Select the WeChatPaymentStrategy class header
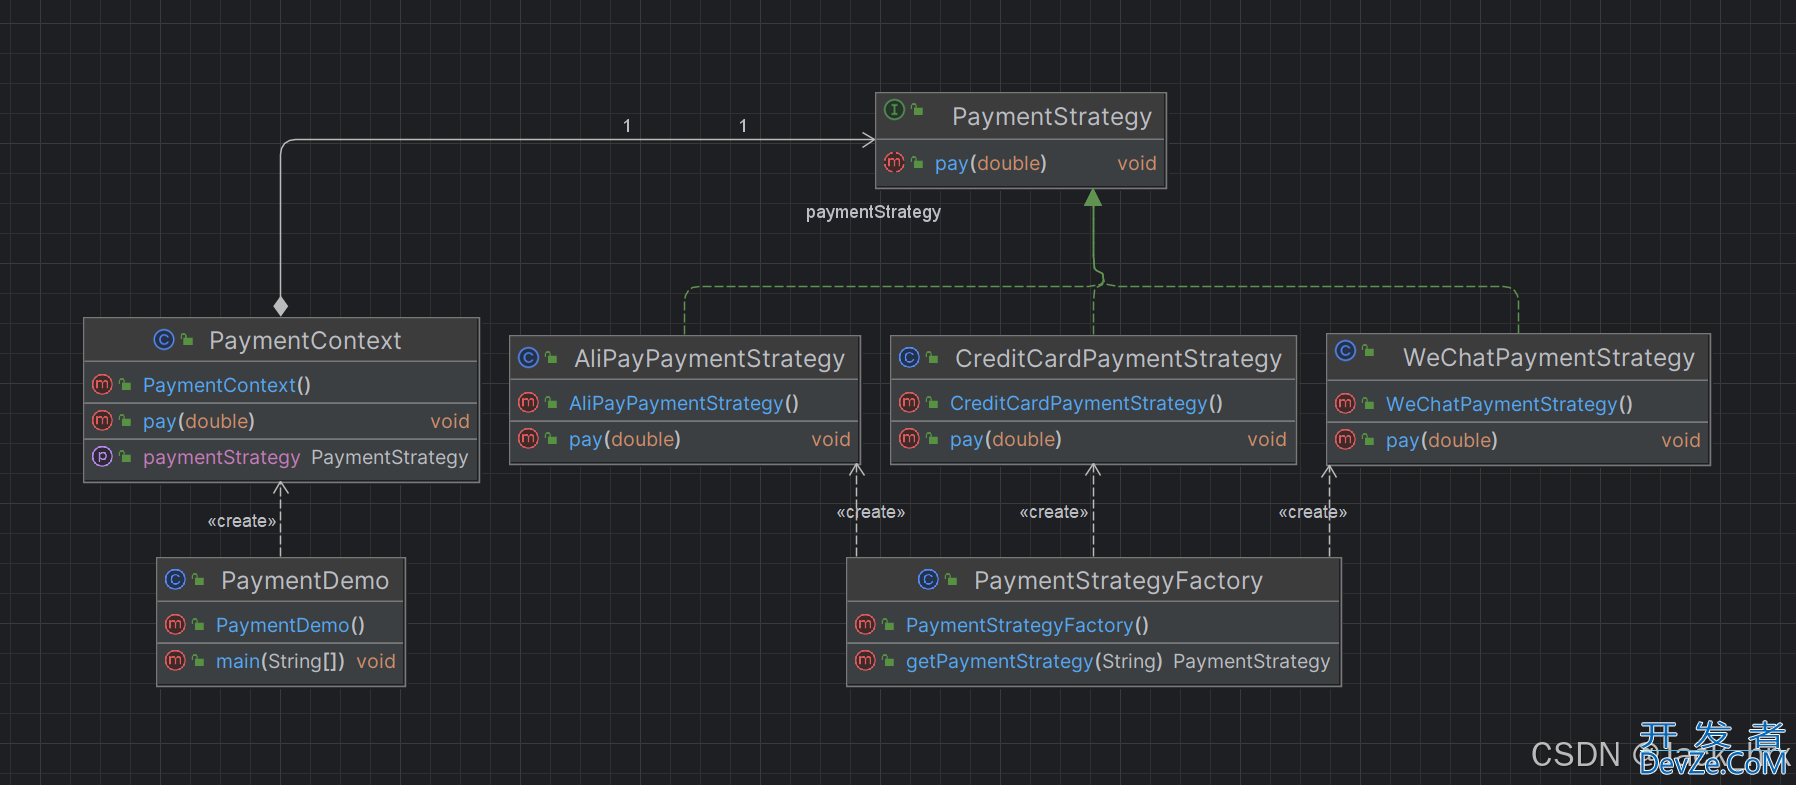 (x=1518, y=357)
